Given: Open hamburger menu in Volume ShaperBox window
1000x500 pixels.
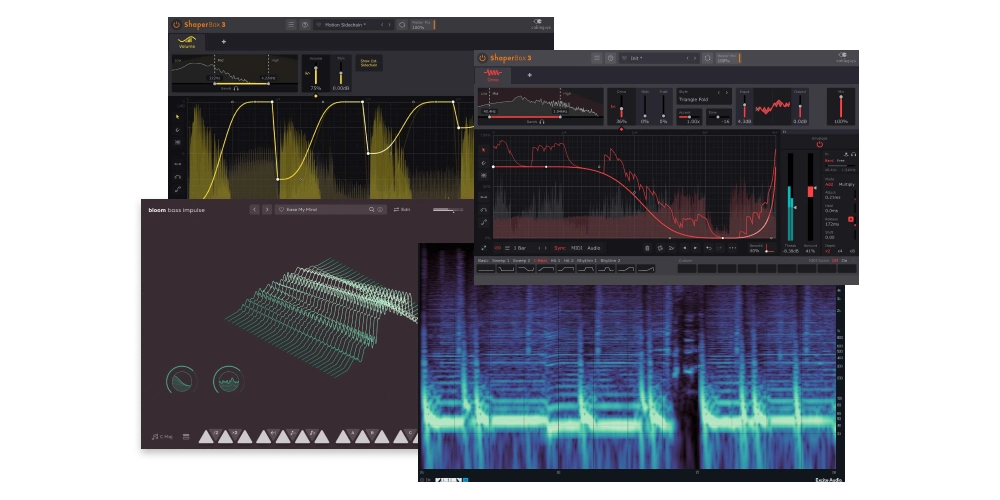Looking at the screenshot, I should tap(291, 25).
